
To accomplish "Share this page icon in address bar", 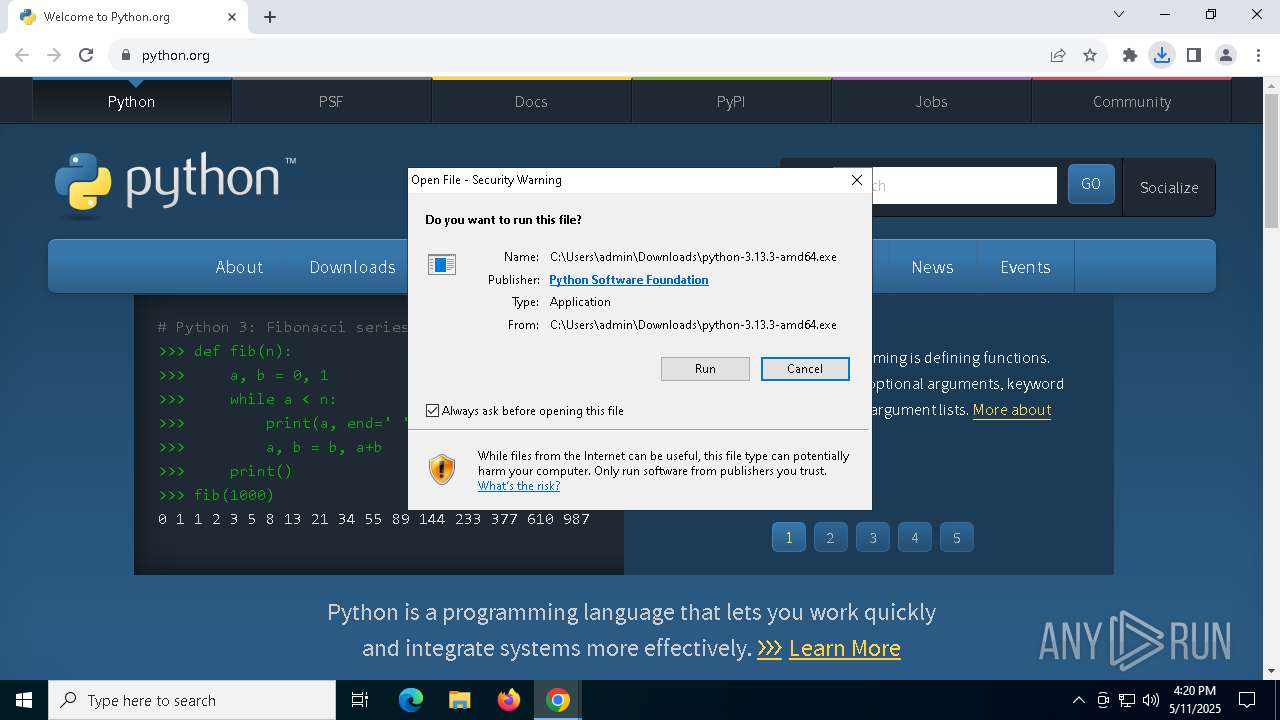I will 1058,55.
